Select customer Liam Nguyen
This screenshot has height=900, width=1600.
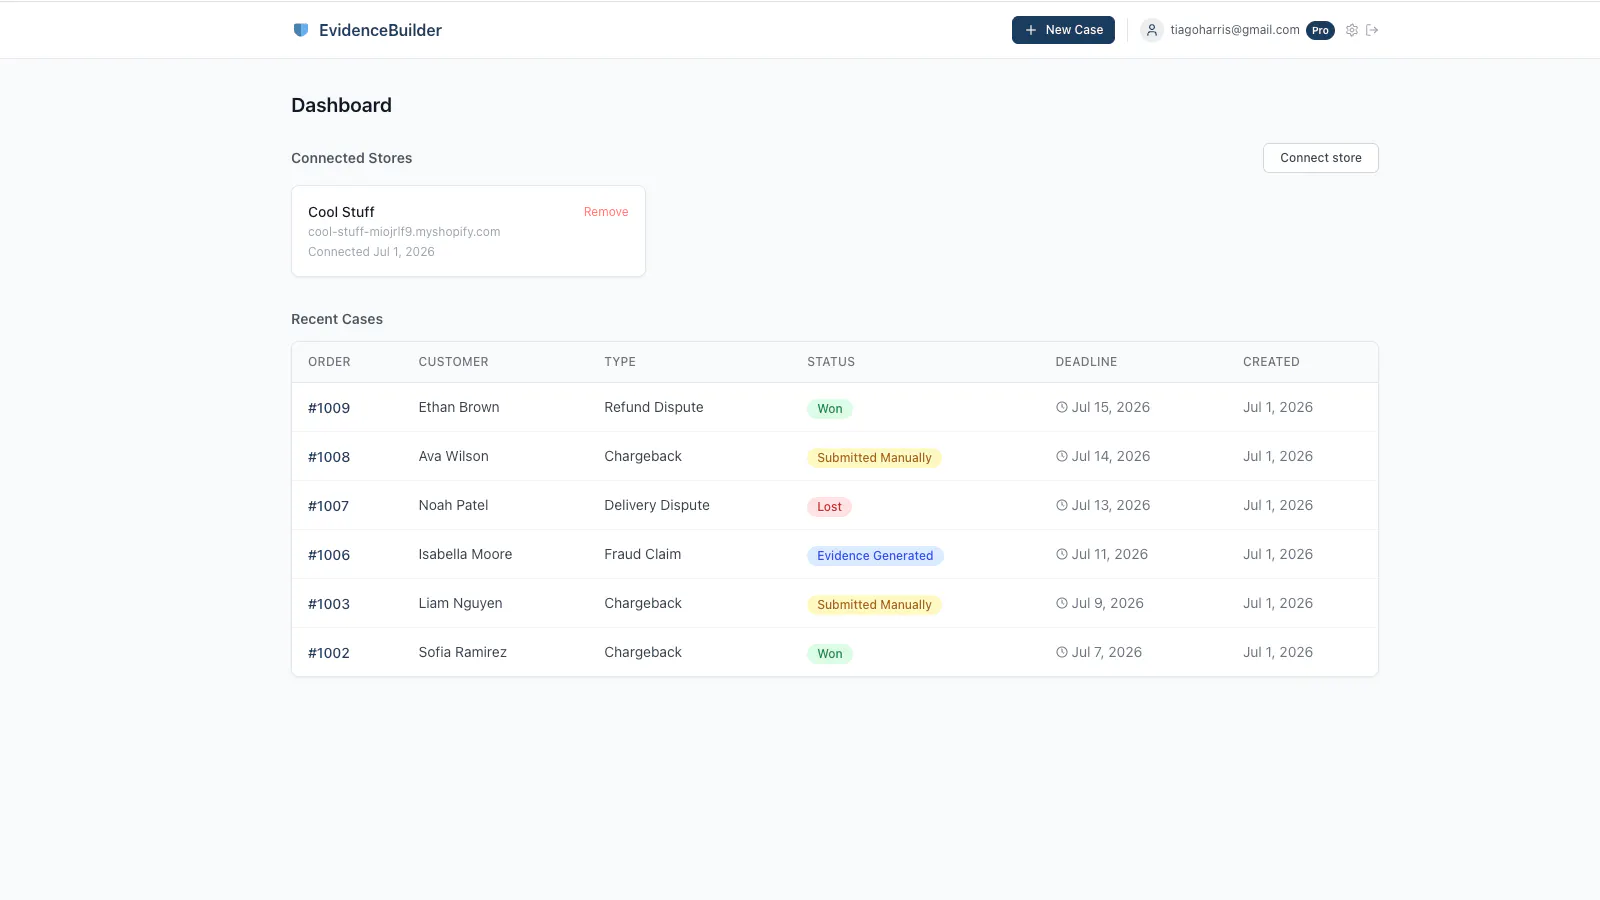[461, 603]
